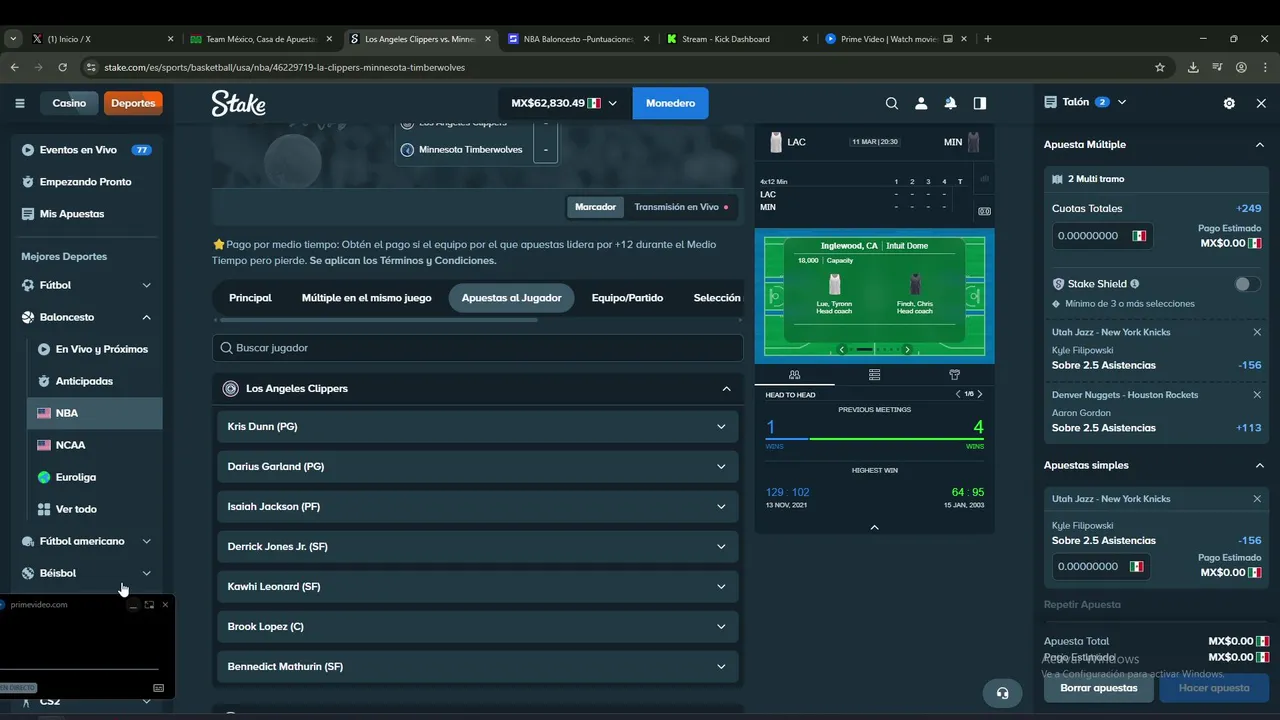Switch to Prime Video browser tab
This screenshot has width=1280, height=720.
tap(889, 39)
